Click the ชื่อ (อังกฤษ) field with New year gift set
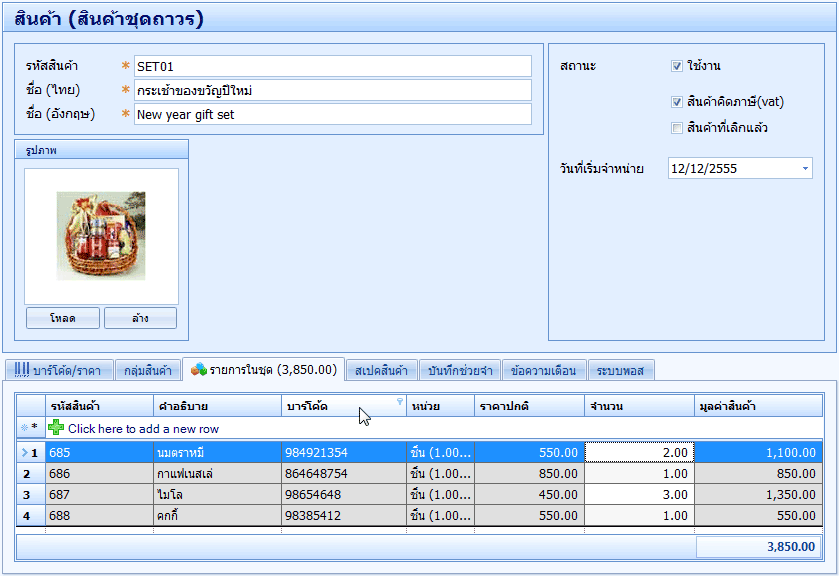The width and height of the screenshot is (839, 576). tap(332, 114)
